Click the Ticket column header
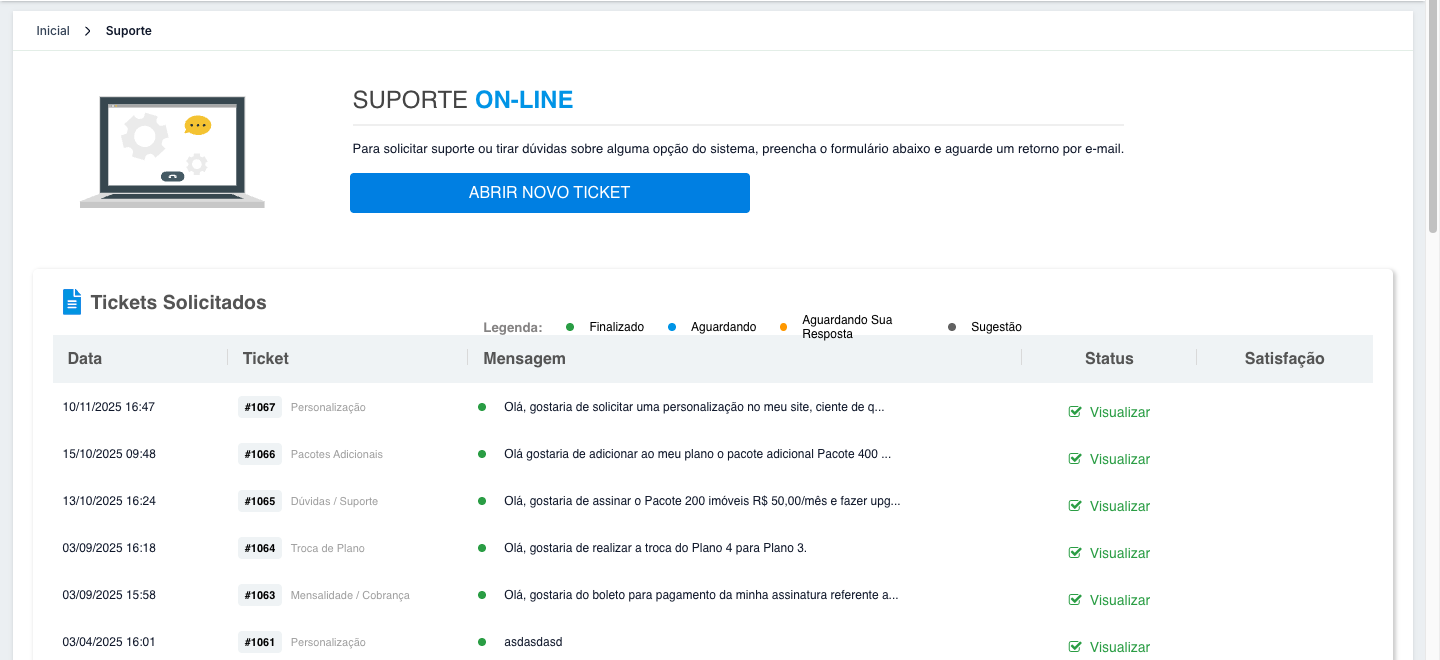The height and width of the screenshot is (660, 1440). click(266, 358)
